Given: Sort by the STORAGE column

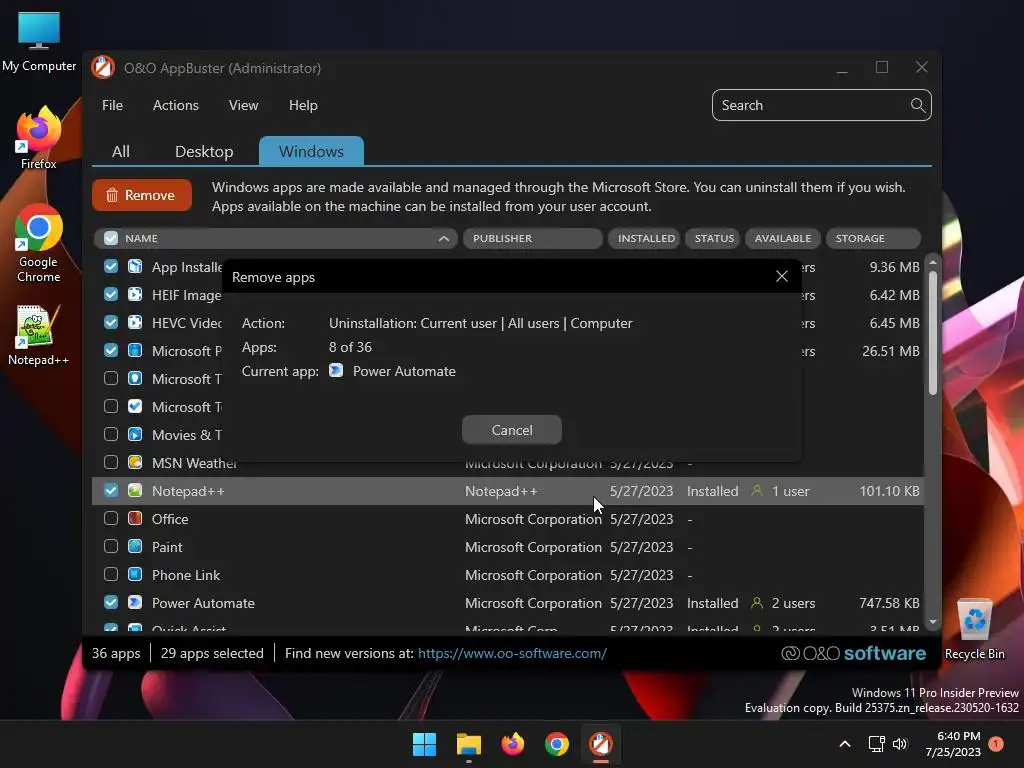Looking at the screenshot, I should click(x=873, y=238).
